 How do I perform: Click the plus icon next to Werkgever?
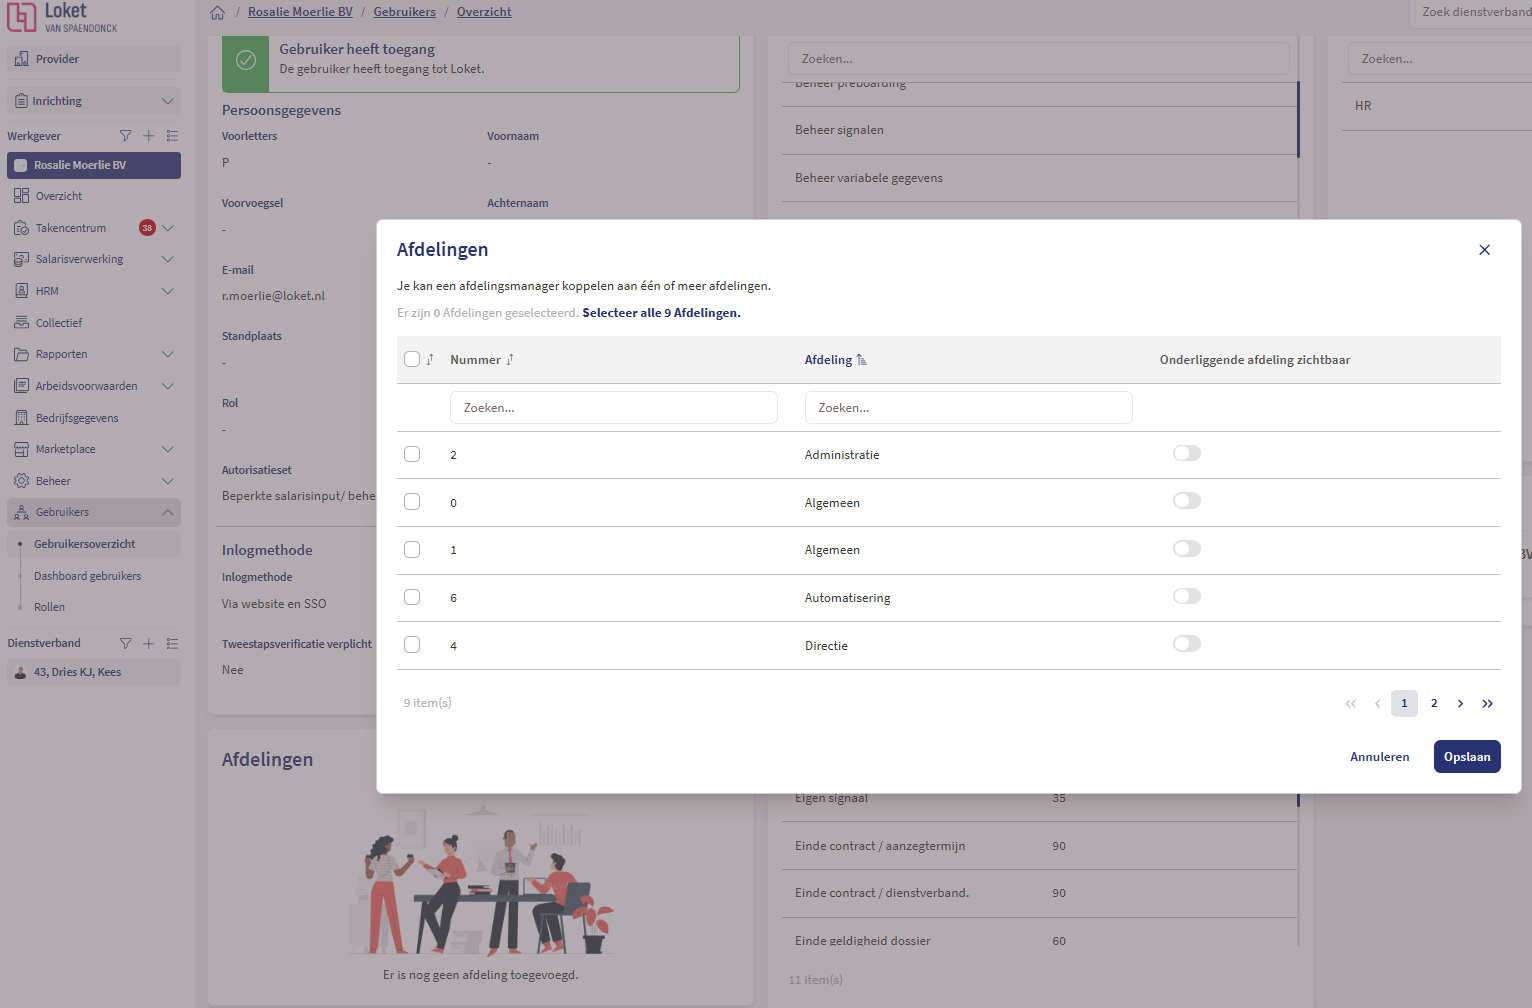[x=149, y=136]
